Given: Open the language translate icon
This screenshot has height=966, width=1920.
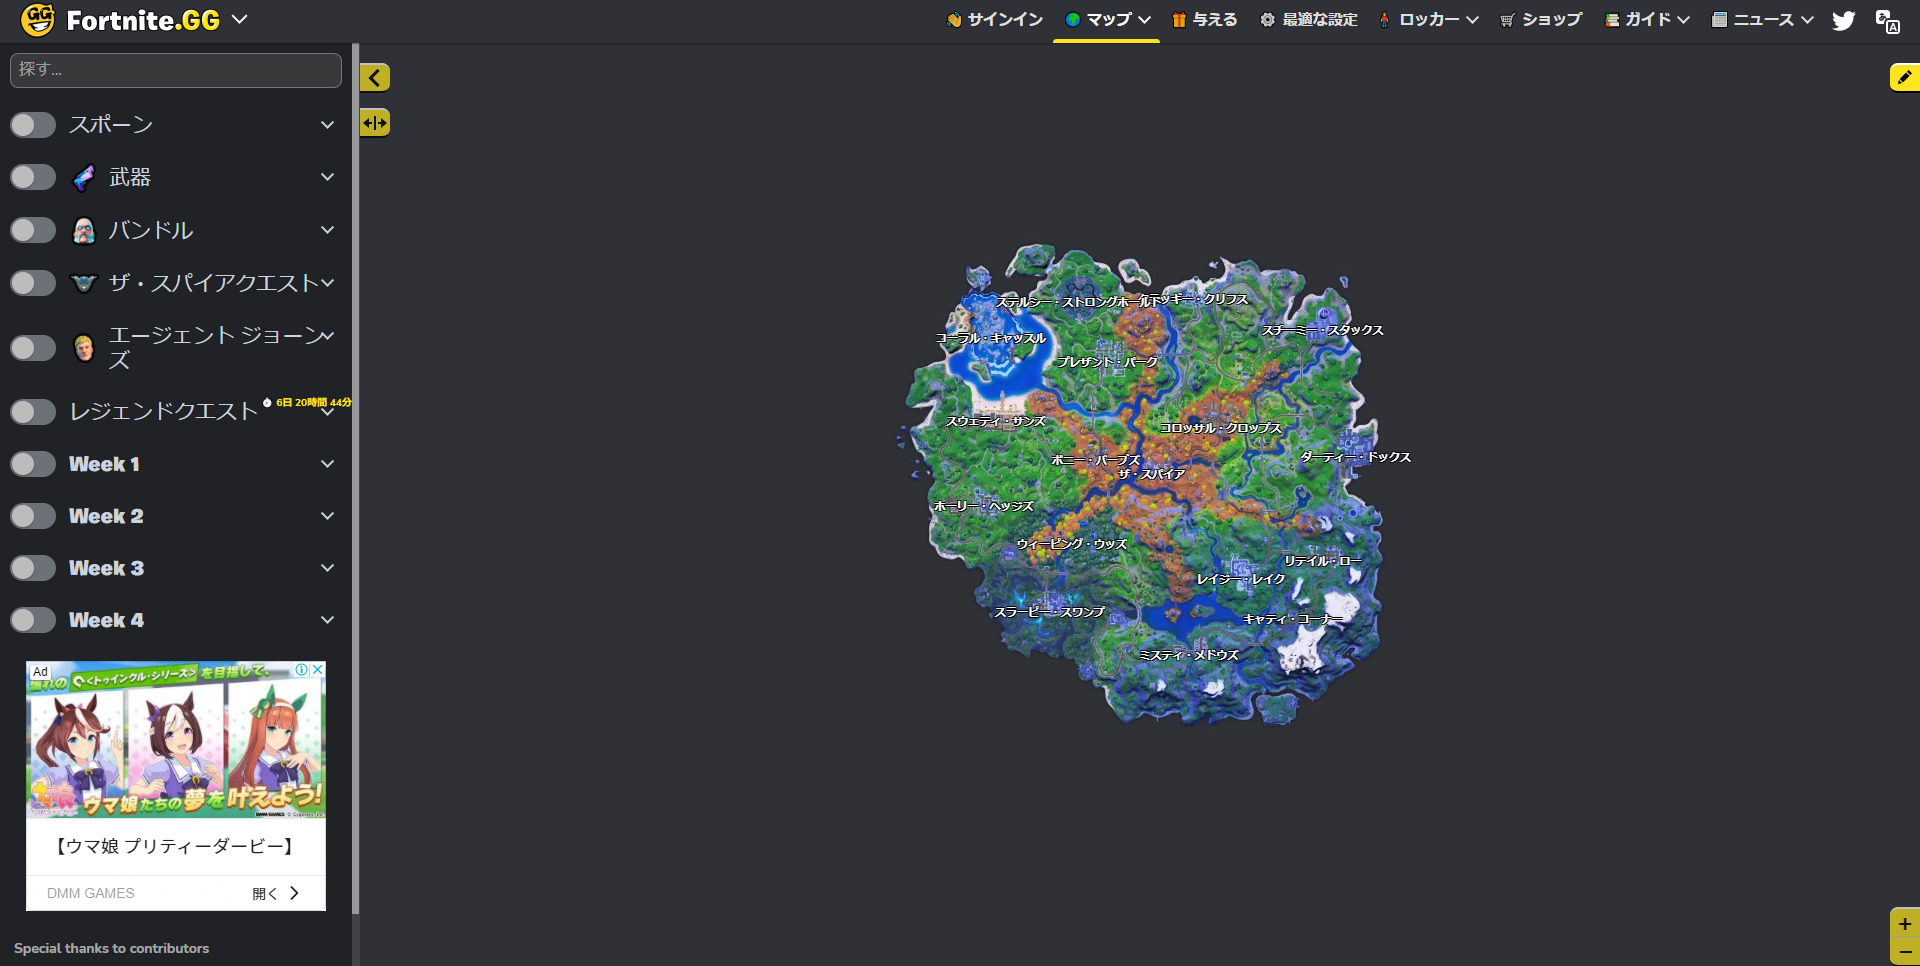Looking at the screenshot, I should click(1888, 21).
